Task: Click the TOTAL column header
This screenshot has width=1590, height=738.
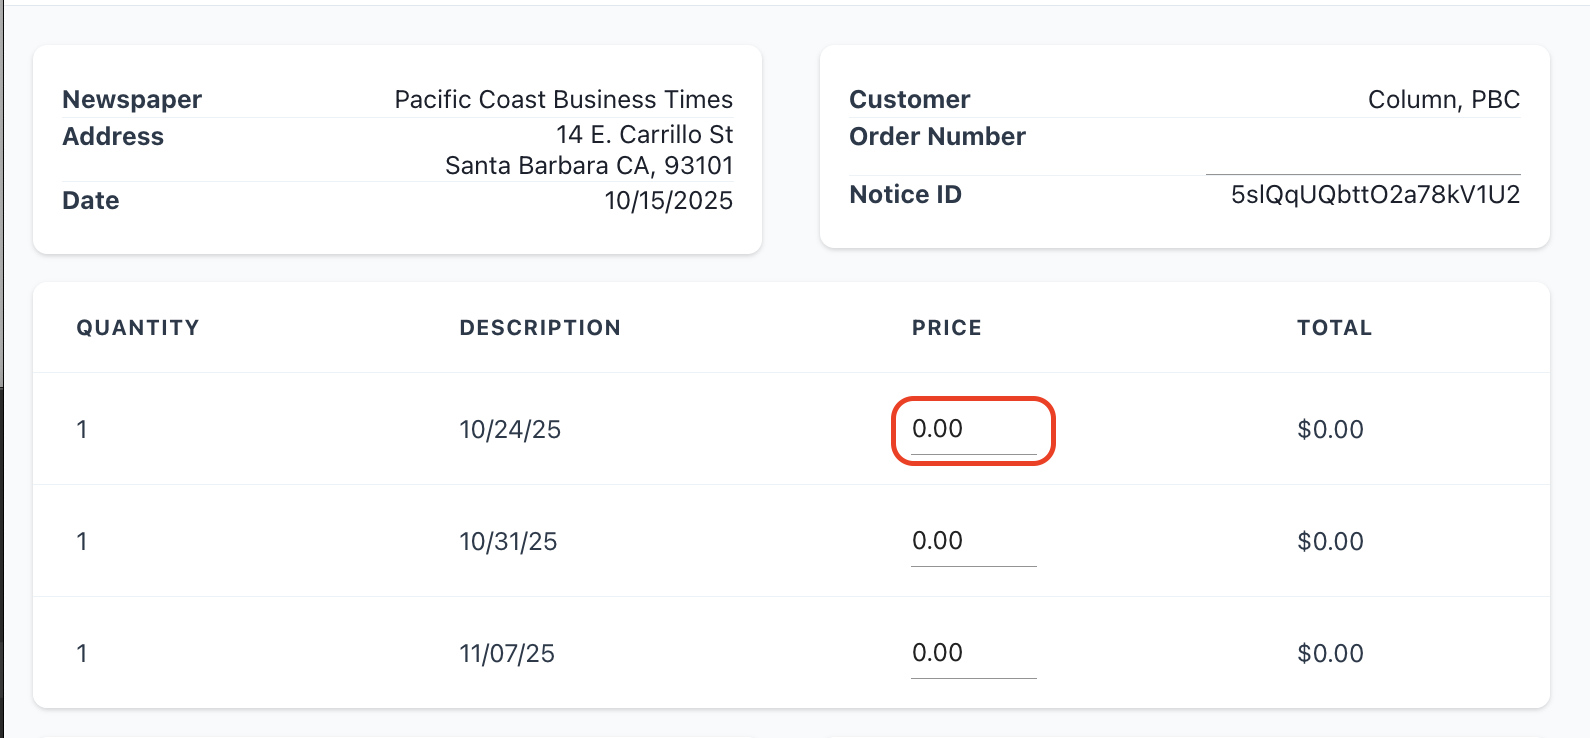Action: pos(1334,328)
